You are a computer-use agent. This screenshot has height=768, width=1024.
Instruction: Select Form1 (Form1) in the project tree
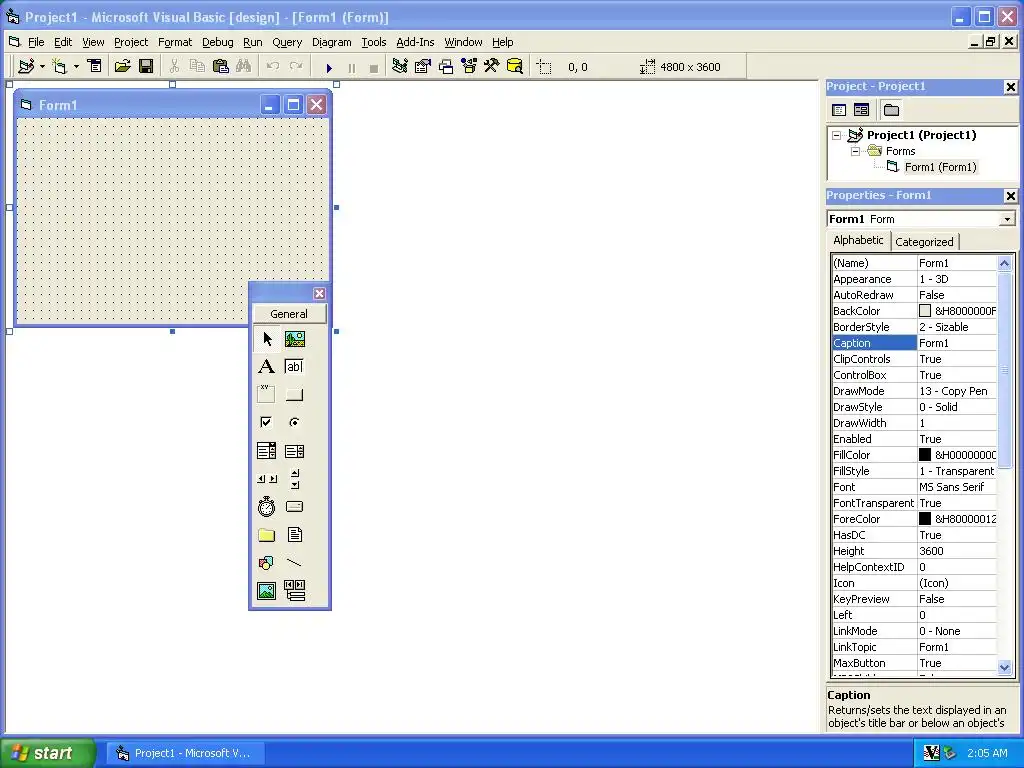coord(940,167)
